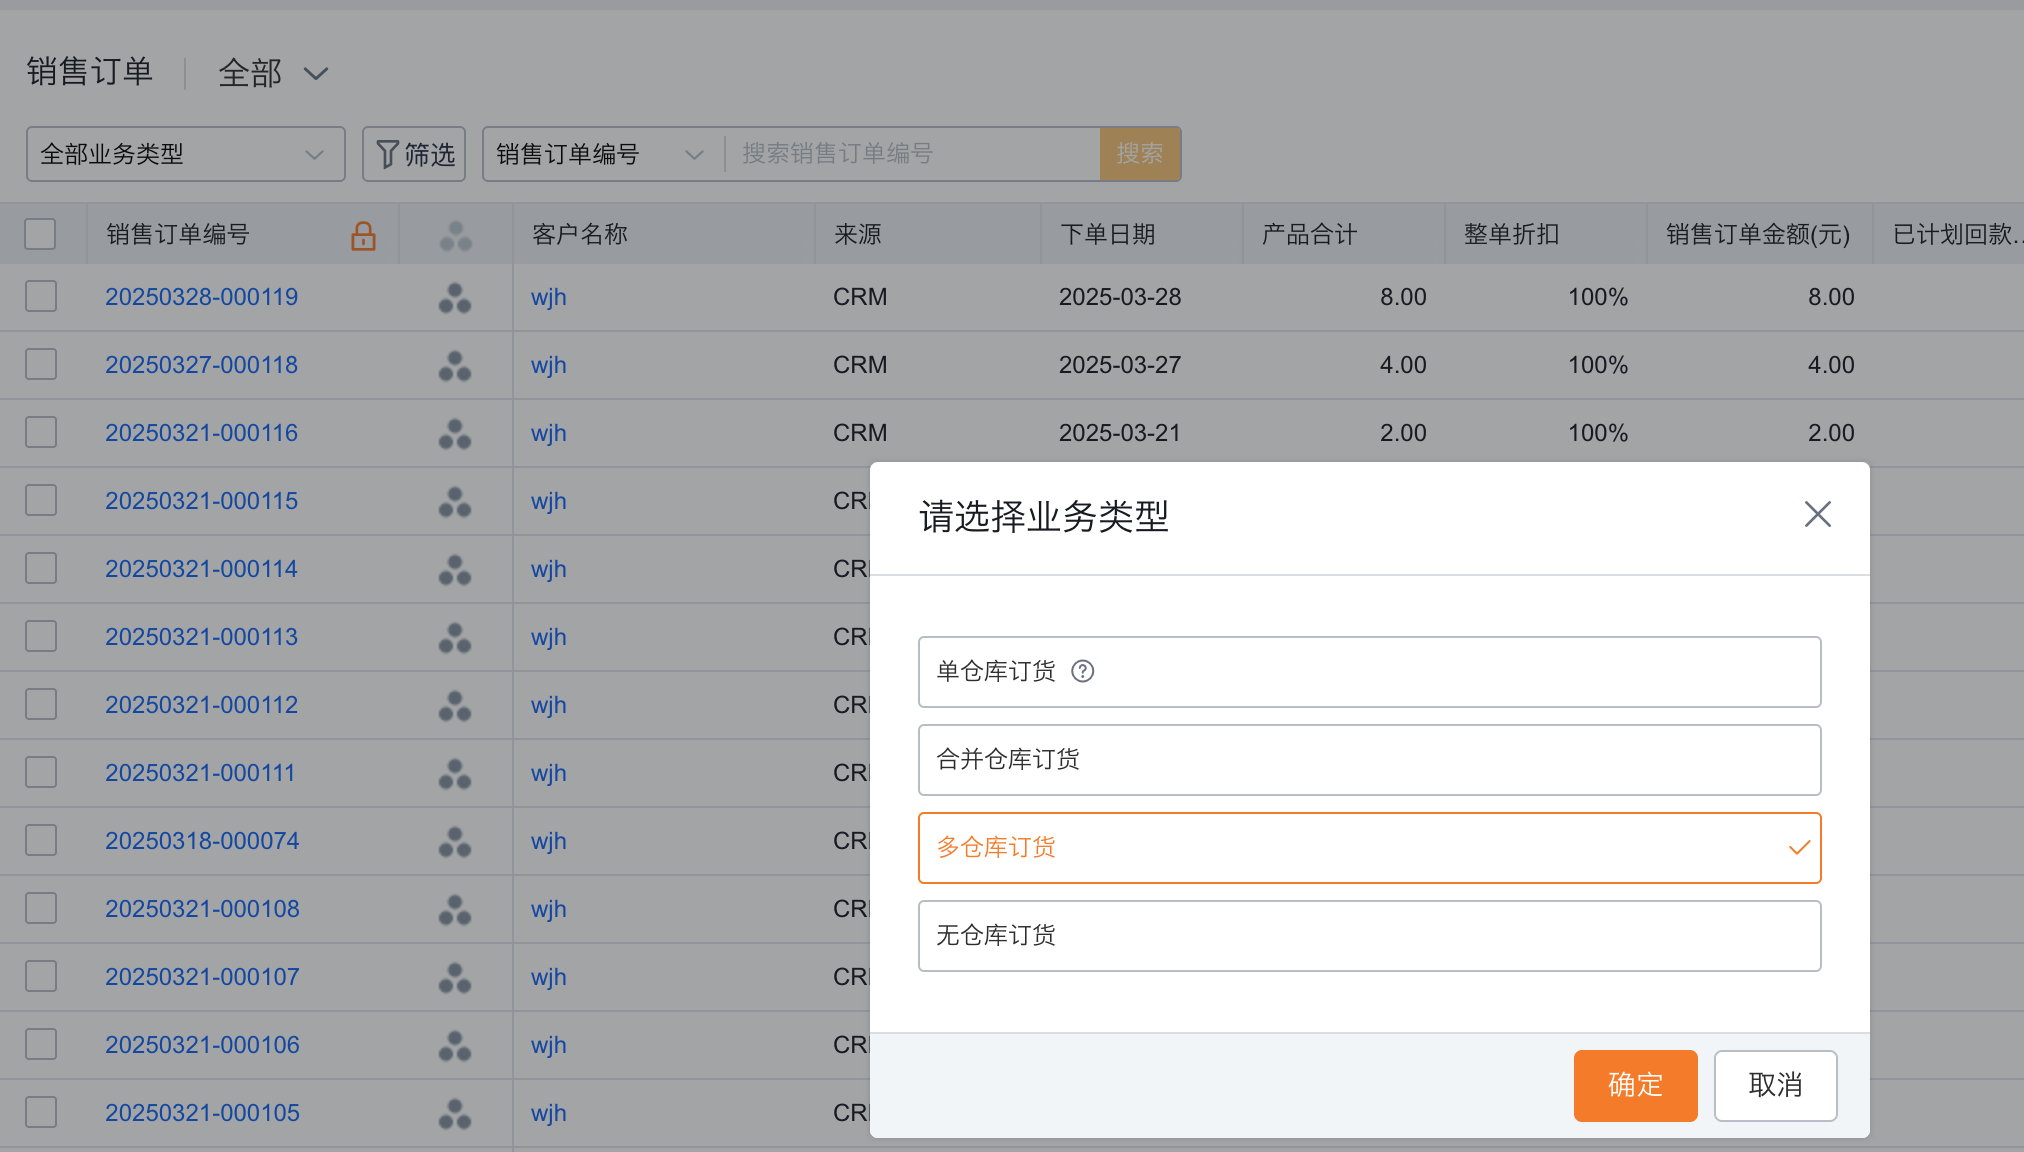Screen dimensions: 2024x1152
Task: Open order link 20250321-000111
Action: 200,773
